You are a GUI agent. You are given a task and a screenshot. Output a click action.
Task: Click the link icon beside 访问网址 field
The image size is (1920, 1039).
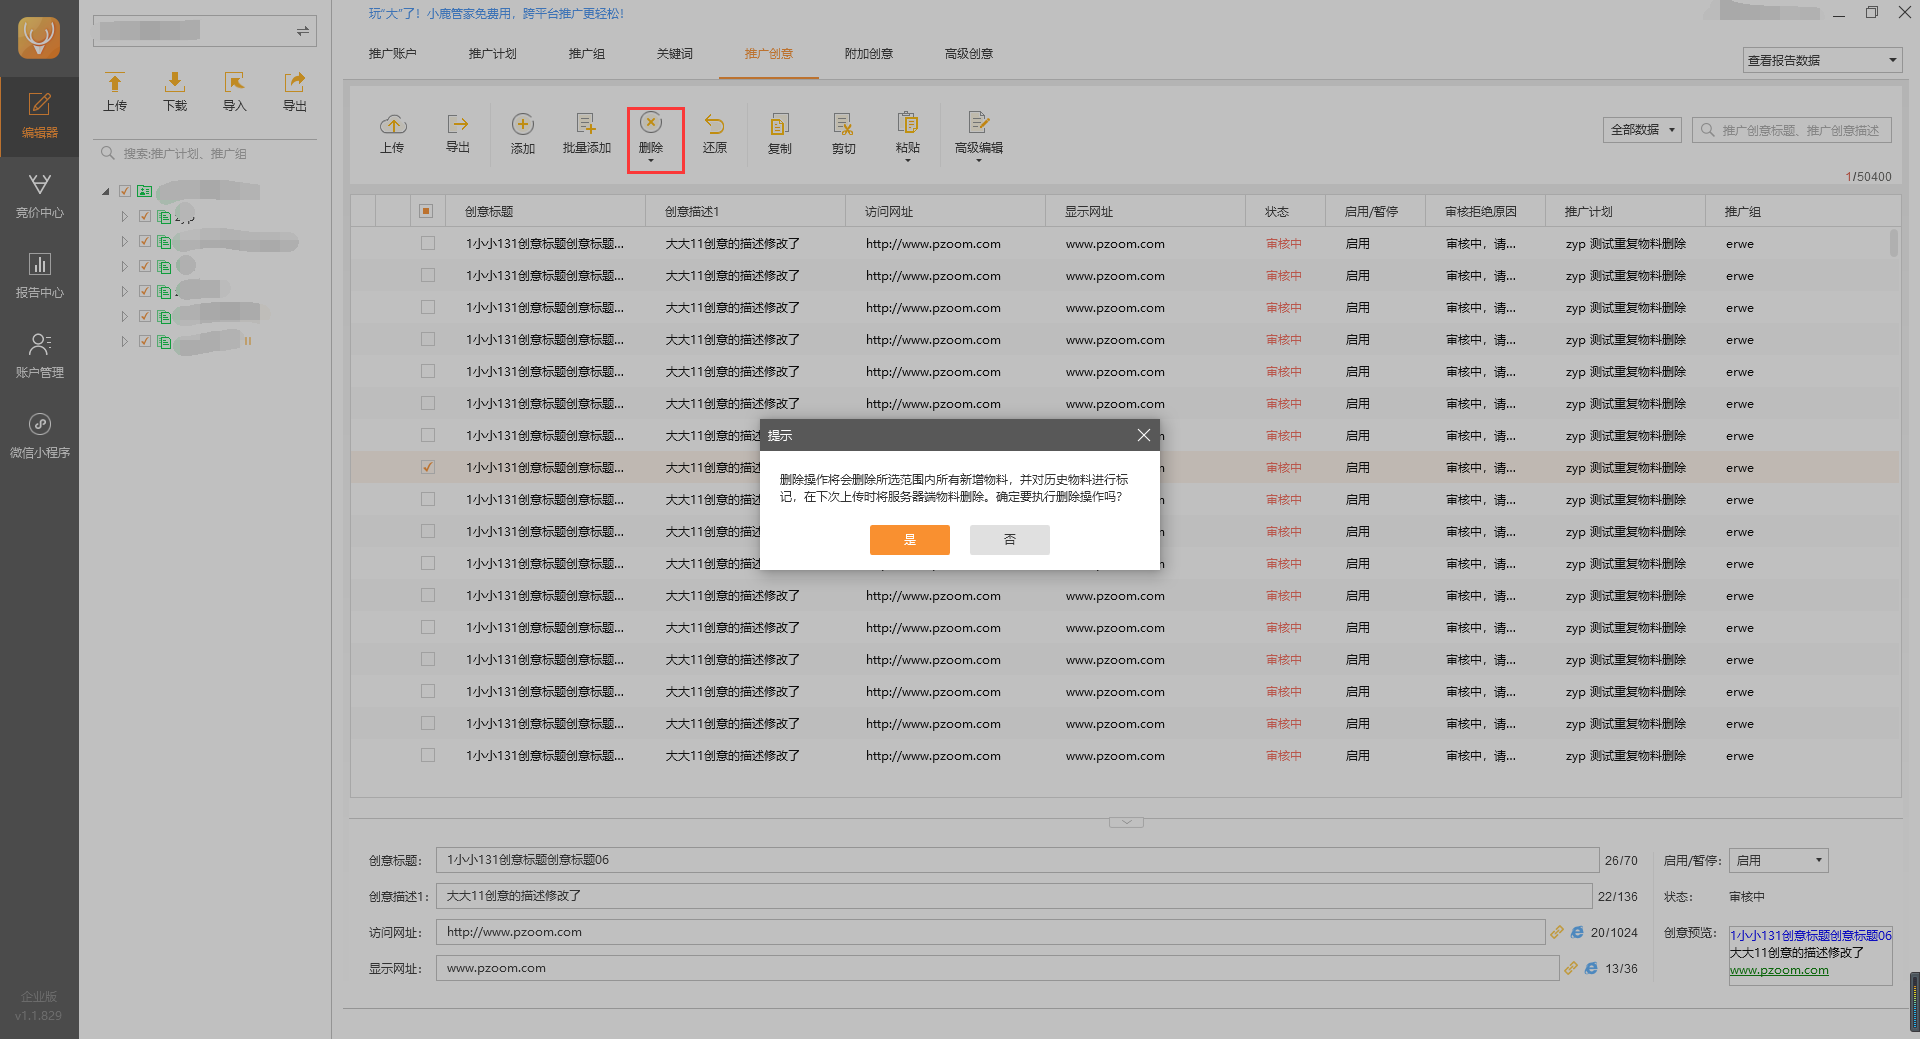point(1557,932)
